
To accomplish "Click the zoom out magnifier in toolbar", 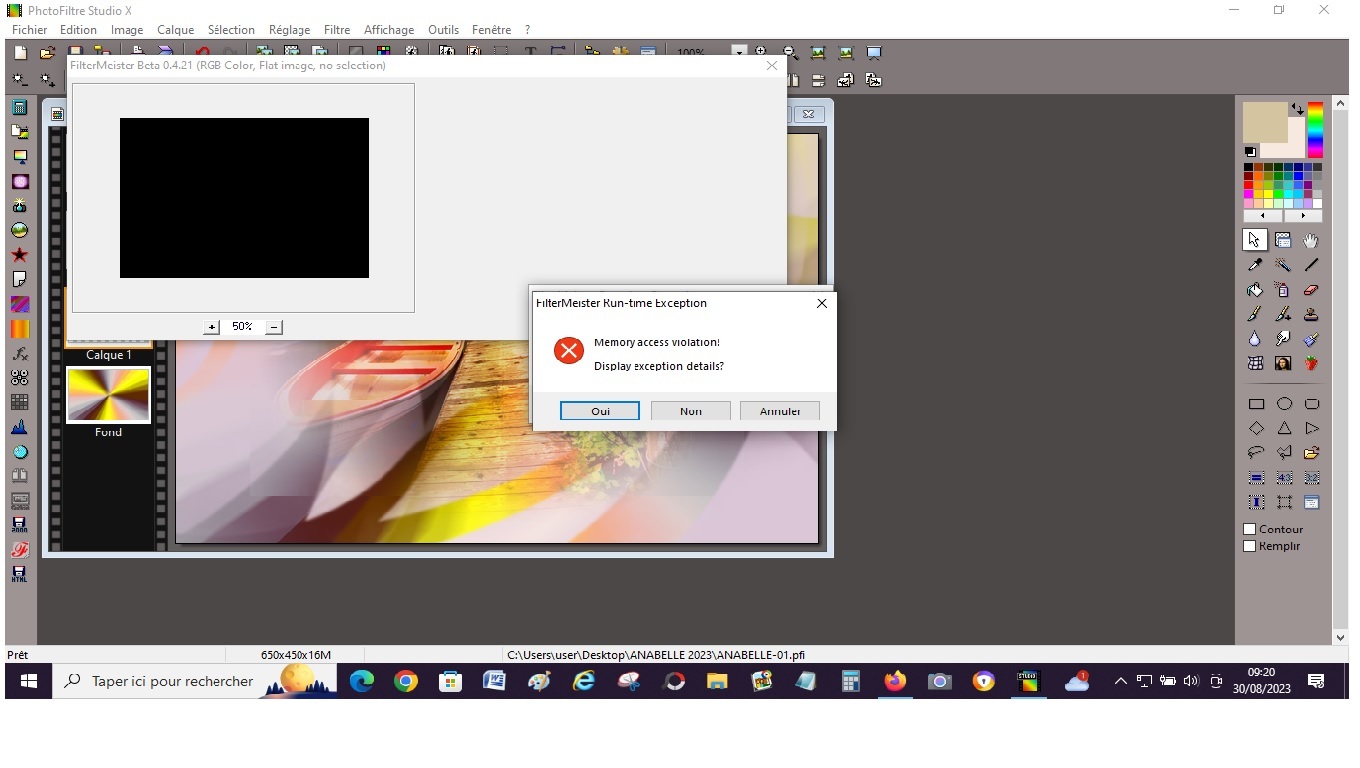I will [790, 52].
